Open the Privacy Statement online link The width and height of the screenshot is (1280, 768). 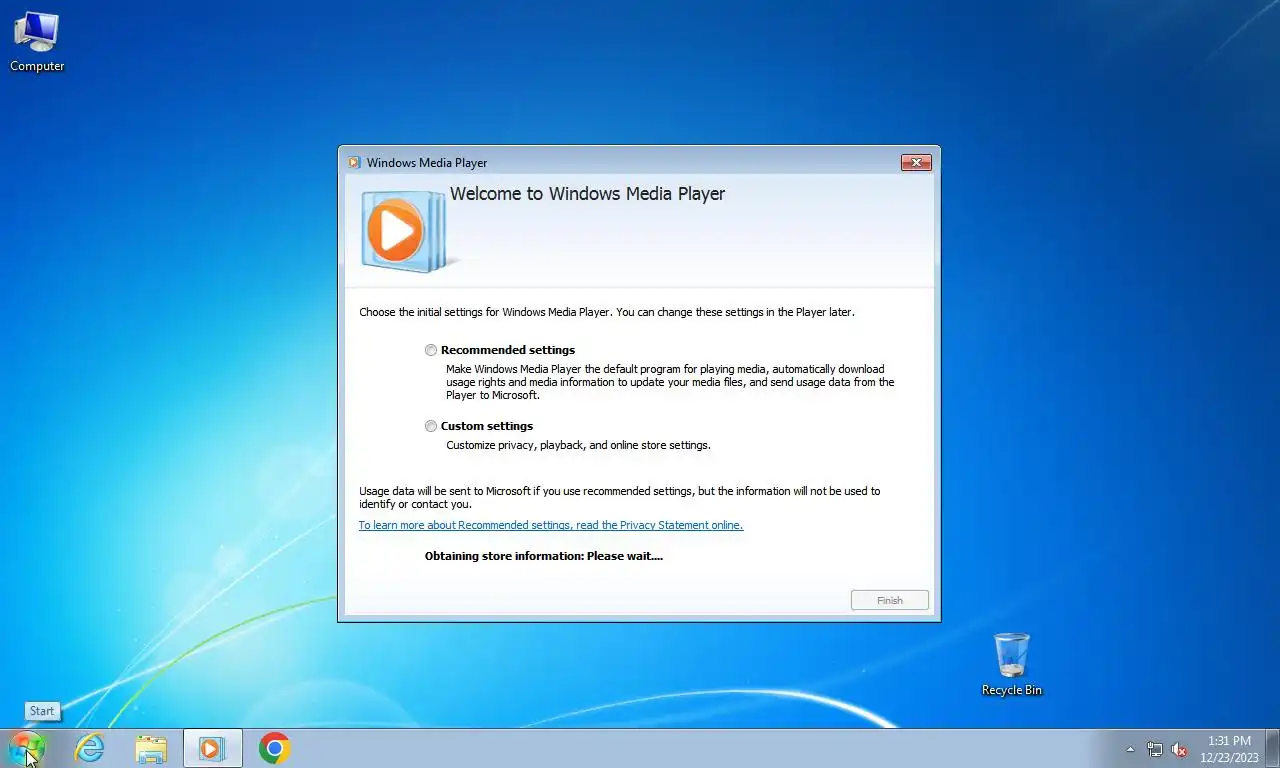point(551,525)
